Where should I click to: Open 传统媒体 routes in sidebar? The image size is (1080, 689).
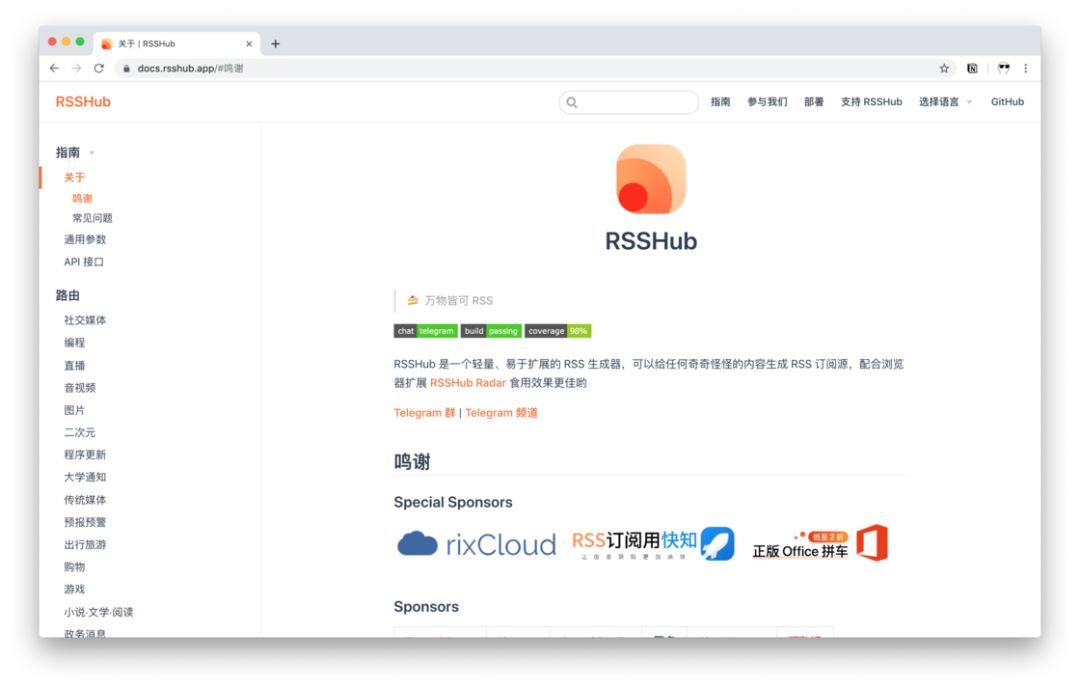85,500
